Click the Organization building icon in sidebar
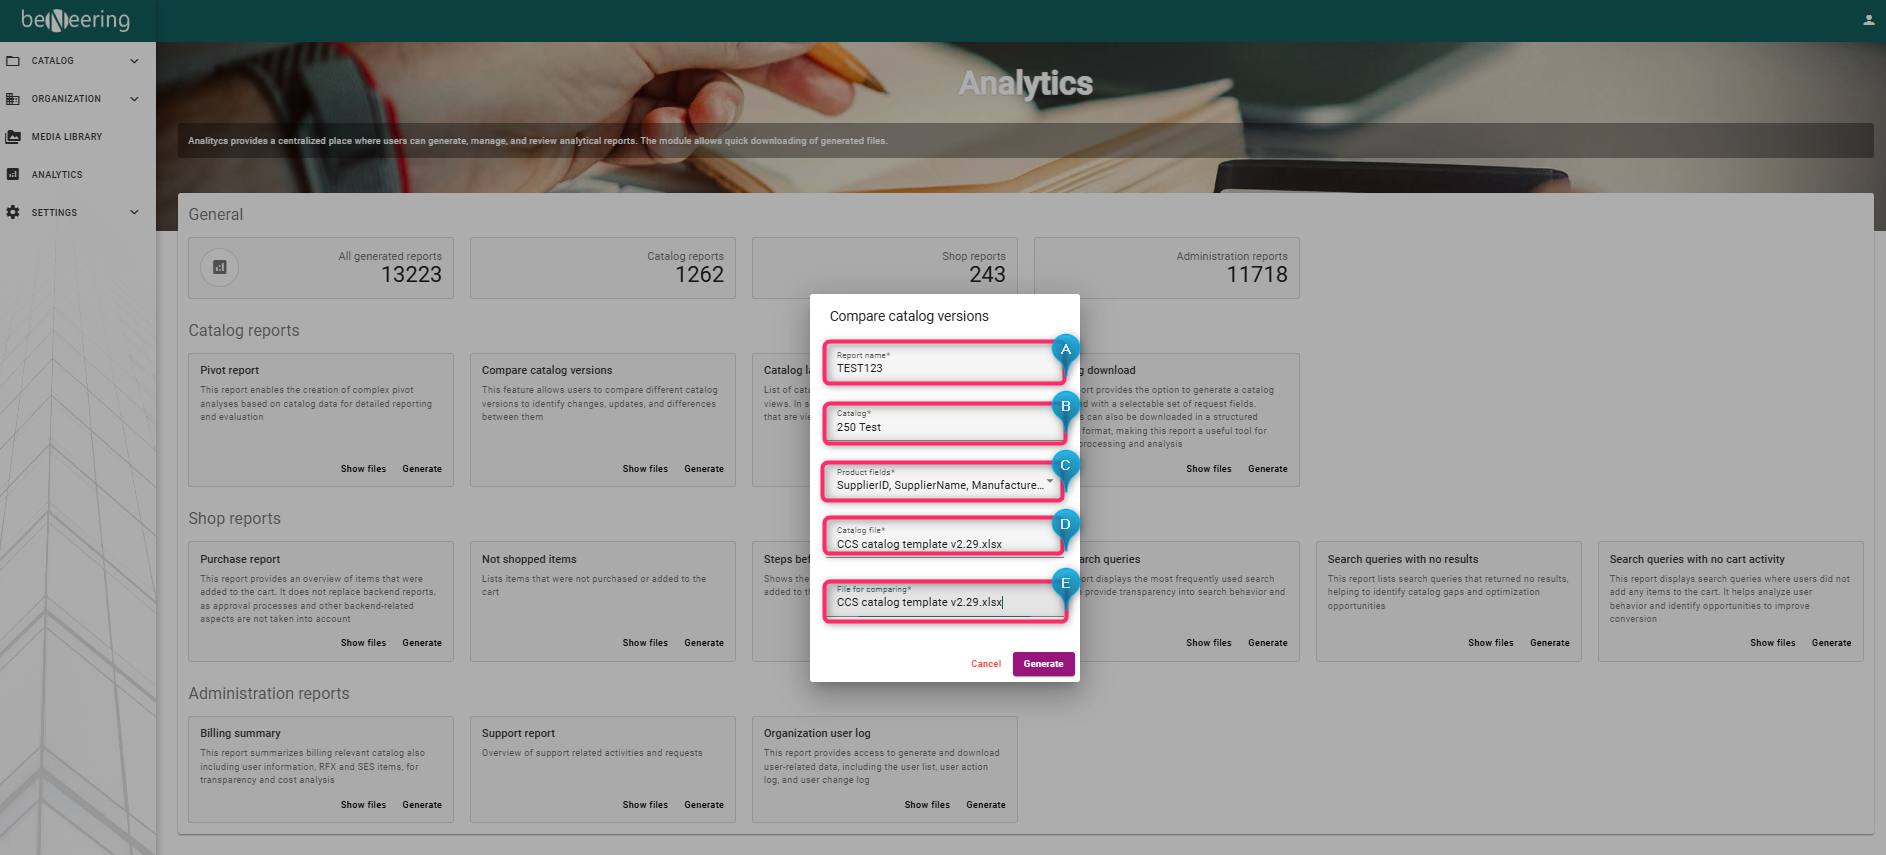Image resolution: width=1886 pixels, height=855 pixels. point(13,99)
